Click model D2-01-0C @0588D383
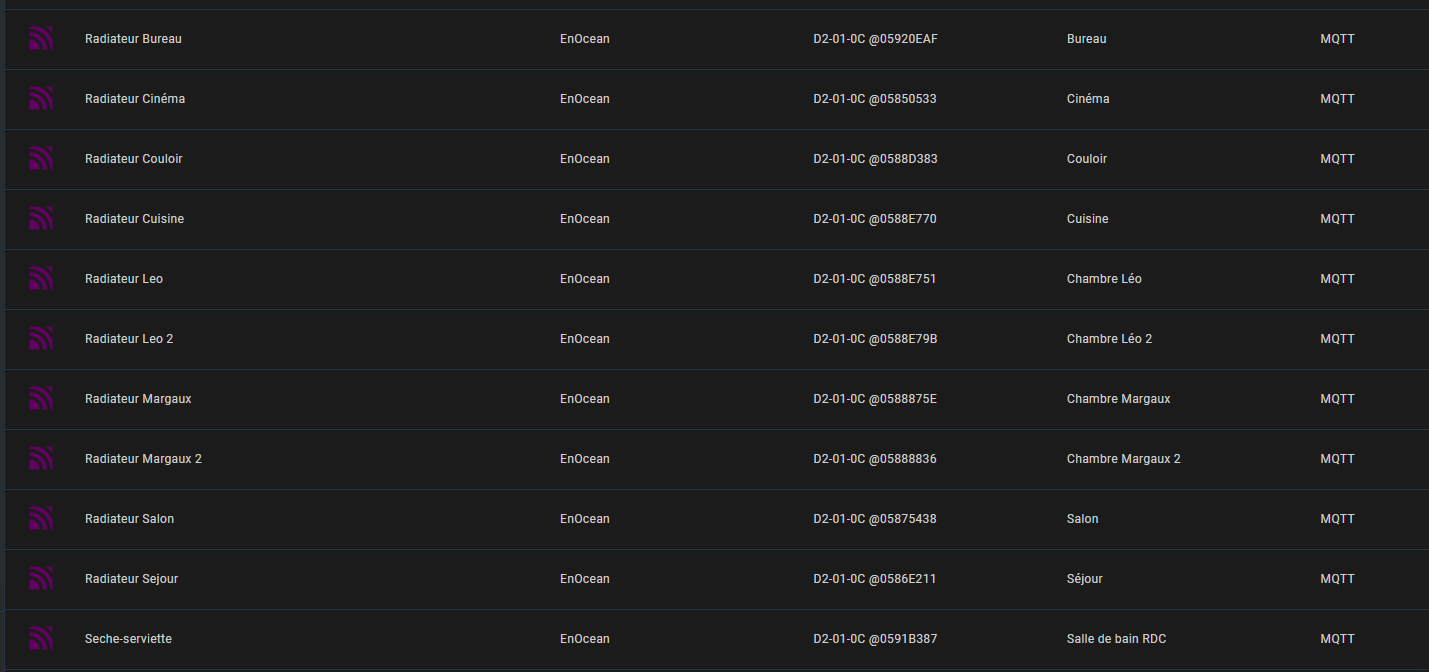1429x672 pixels. [875, 159]
